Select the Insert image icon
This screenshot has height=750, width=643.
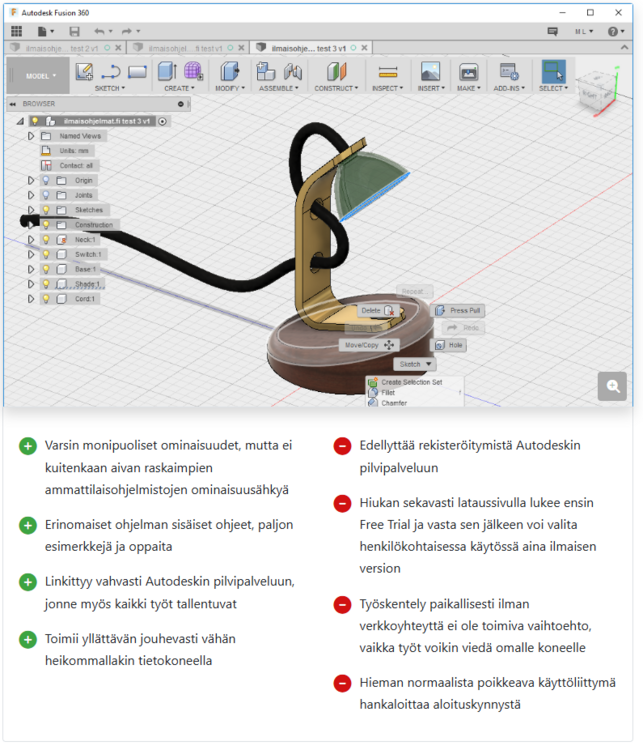[431, 71]
